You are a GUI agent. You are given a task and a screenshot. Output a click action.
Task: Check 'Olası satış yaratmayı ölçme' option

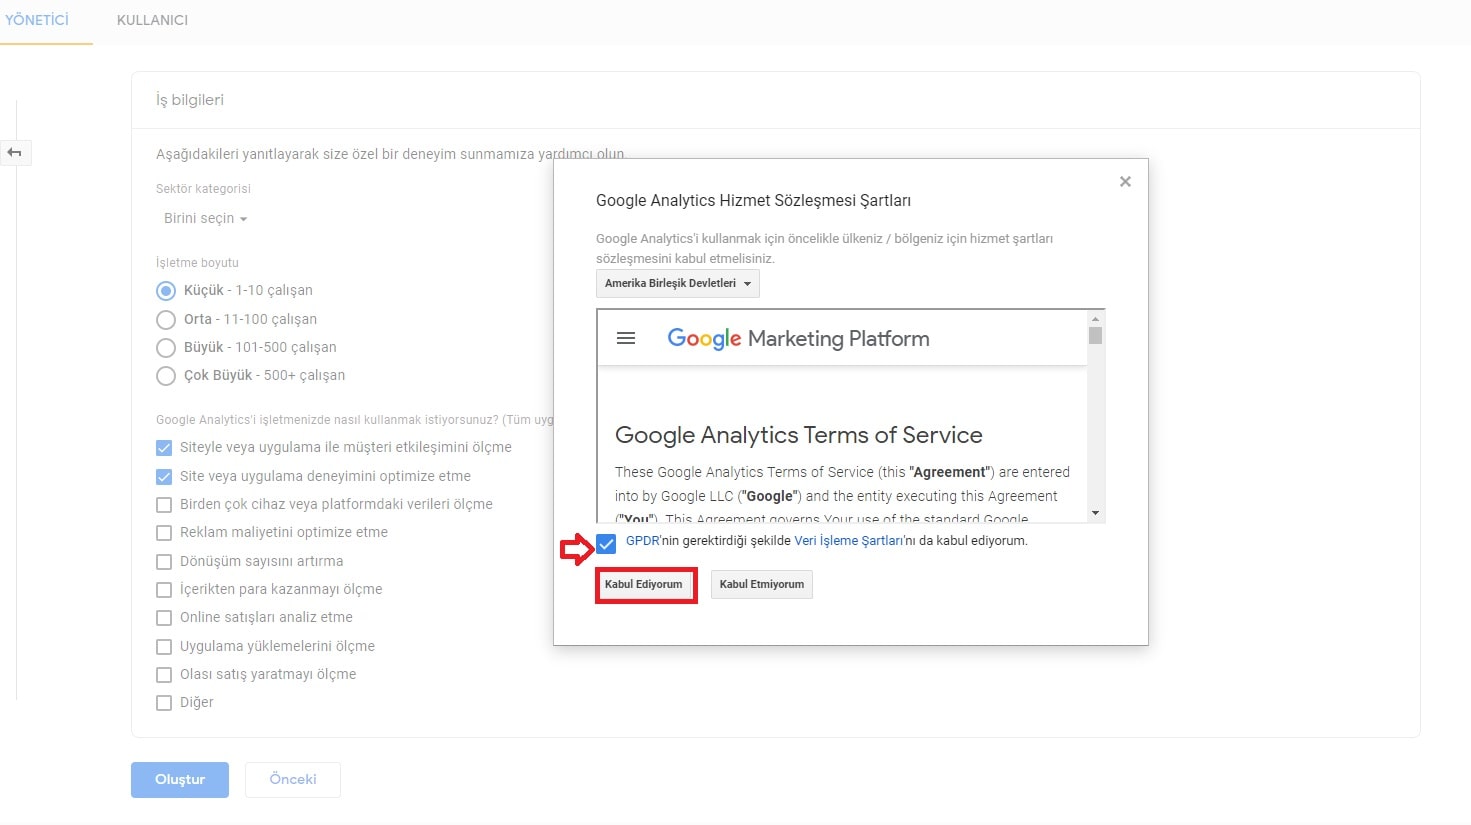pyautogui.click(x=164, y=675)
